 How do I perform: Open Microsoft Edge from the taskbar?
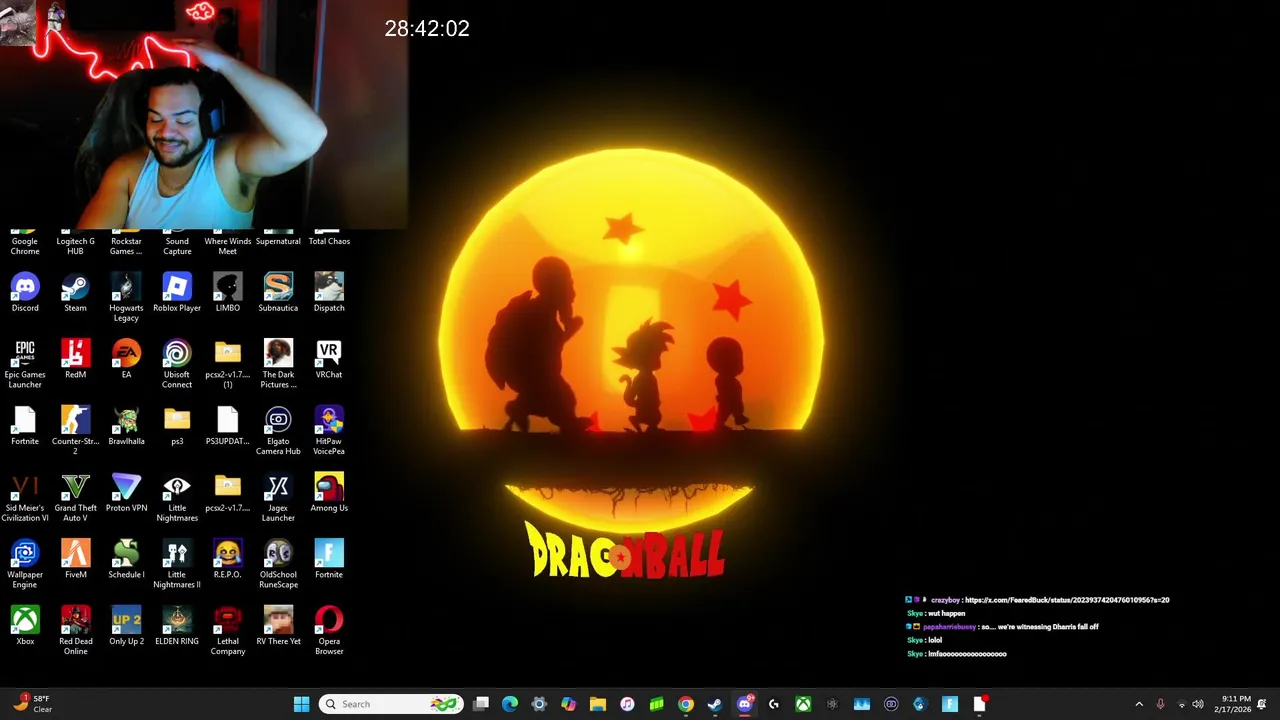coord(510,704)
